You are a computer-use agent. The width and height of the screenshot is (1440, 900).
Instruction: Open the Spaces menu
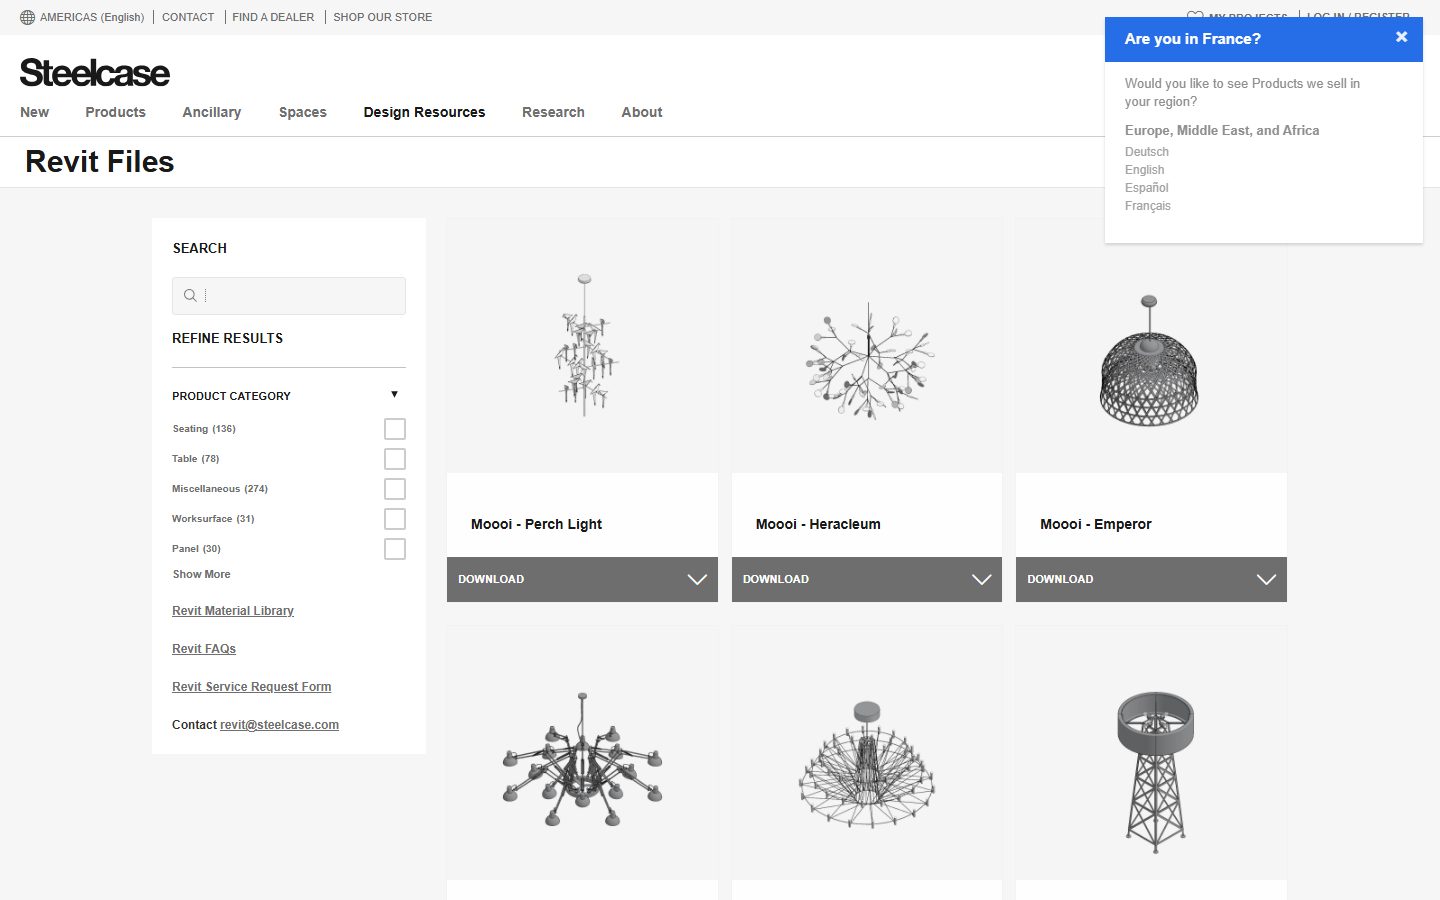303,112
